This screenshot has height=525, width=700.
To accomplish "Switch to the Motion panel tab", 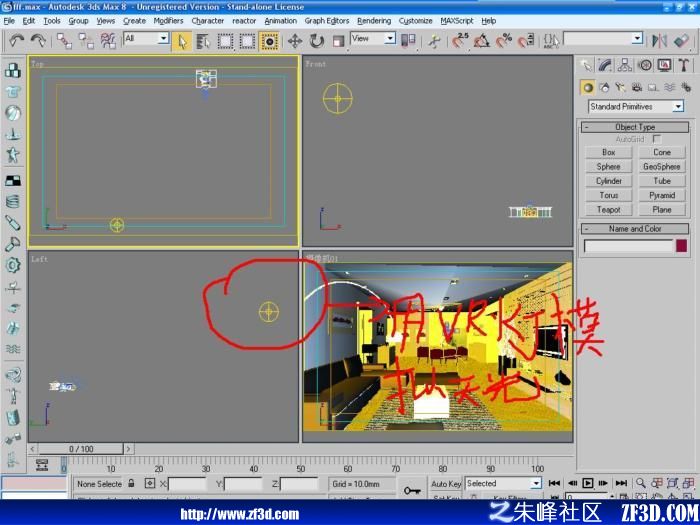I will [x=645, y=65].
